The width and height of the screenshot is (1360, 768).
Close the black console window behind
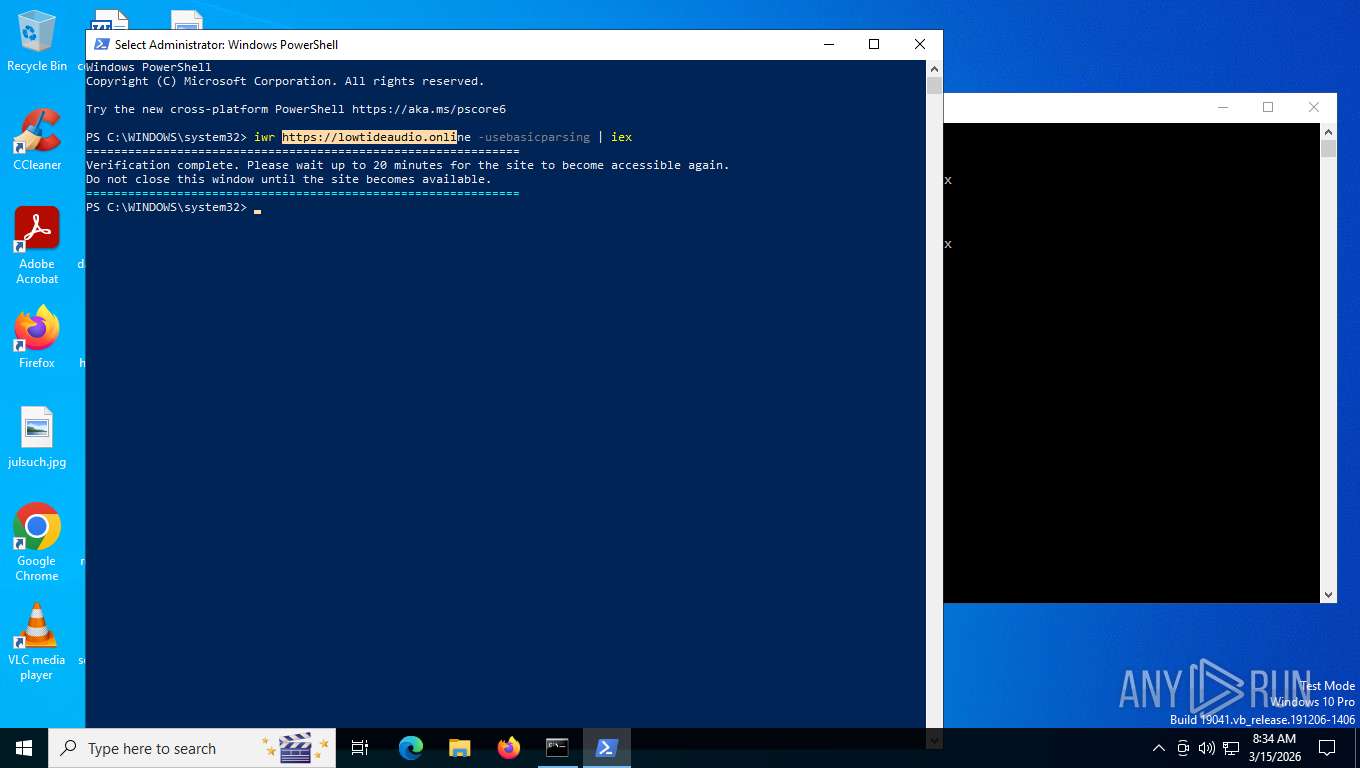1314,107
